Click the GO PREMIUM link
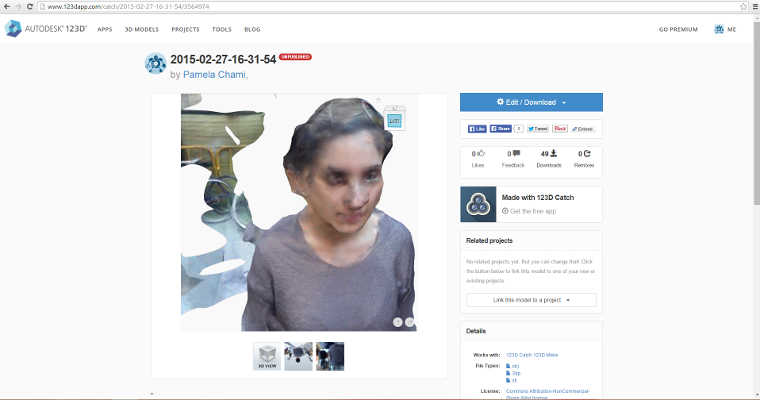Image resolution: width=760 pixels, height=400 pixels. (x=678, y=30)
